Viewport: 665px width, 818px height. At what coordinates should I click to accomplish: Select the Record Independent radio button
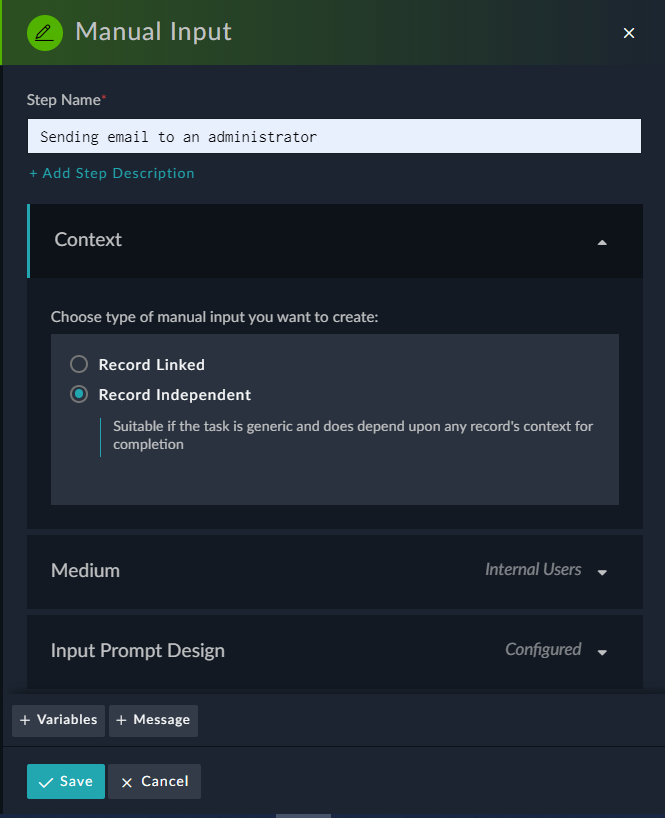[x=78, y=394]
